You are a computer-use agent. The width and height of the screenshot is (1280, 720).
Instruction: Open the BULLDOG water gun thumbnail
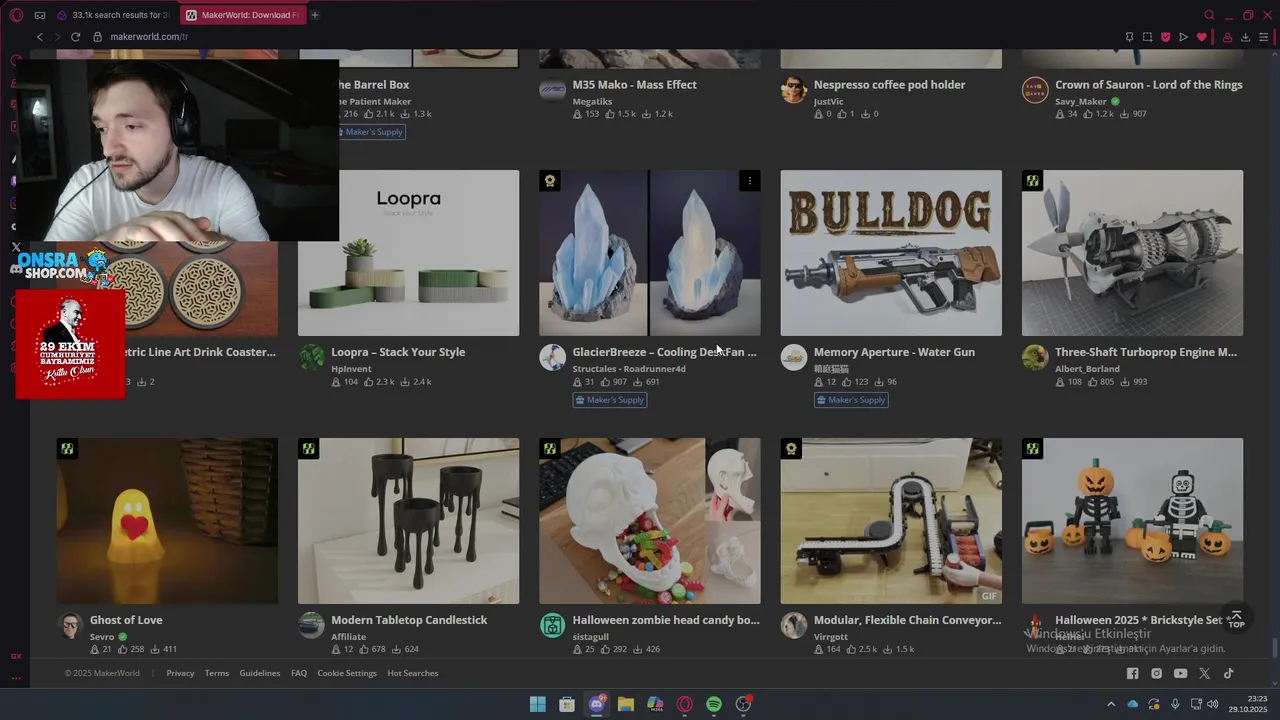pyautogui.click(x=891, y=253)
